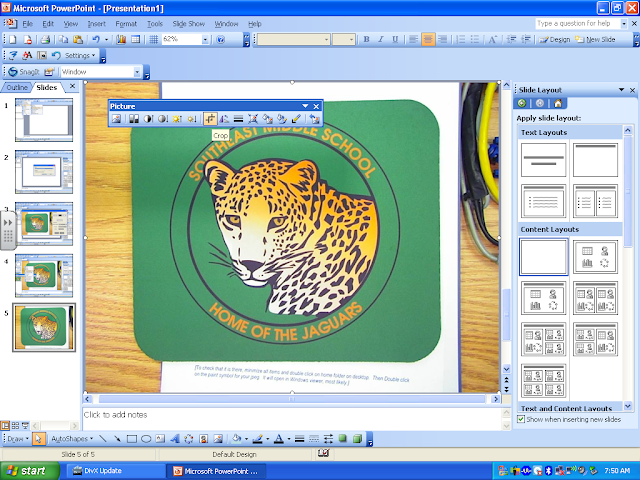Click the New Slide button
The image size is (640, 480).
[595, 40]
